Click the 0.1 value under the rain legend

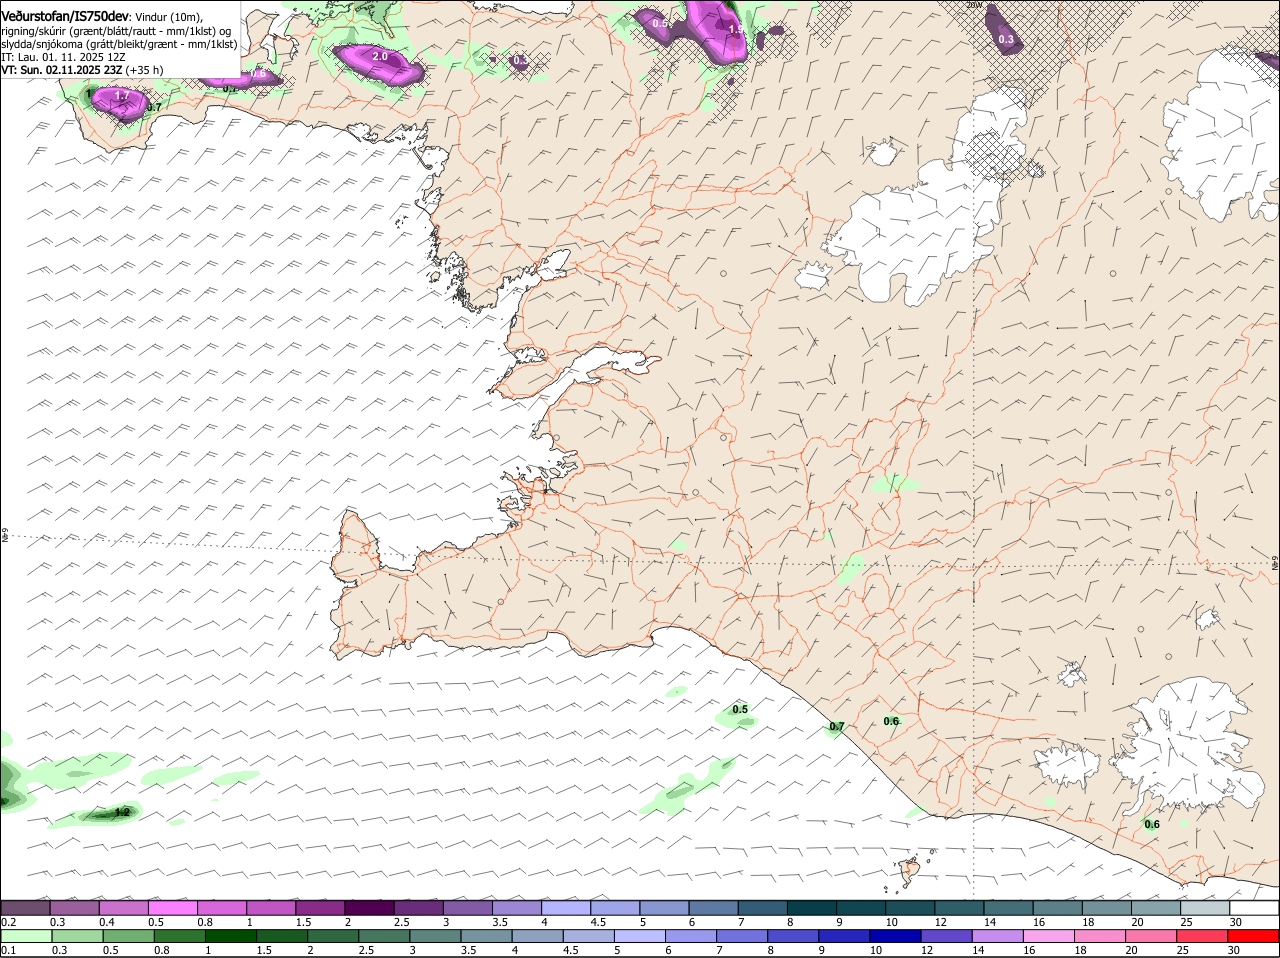pyautogui.click(x=8, y=950)
